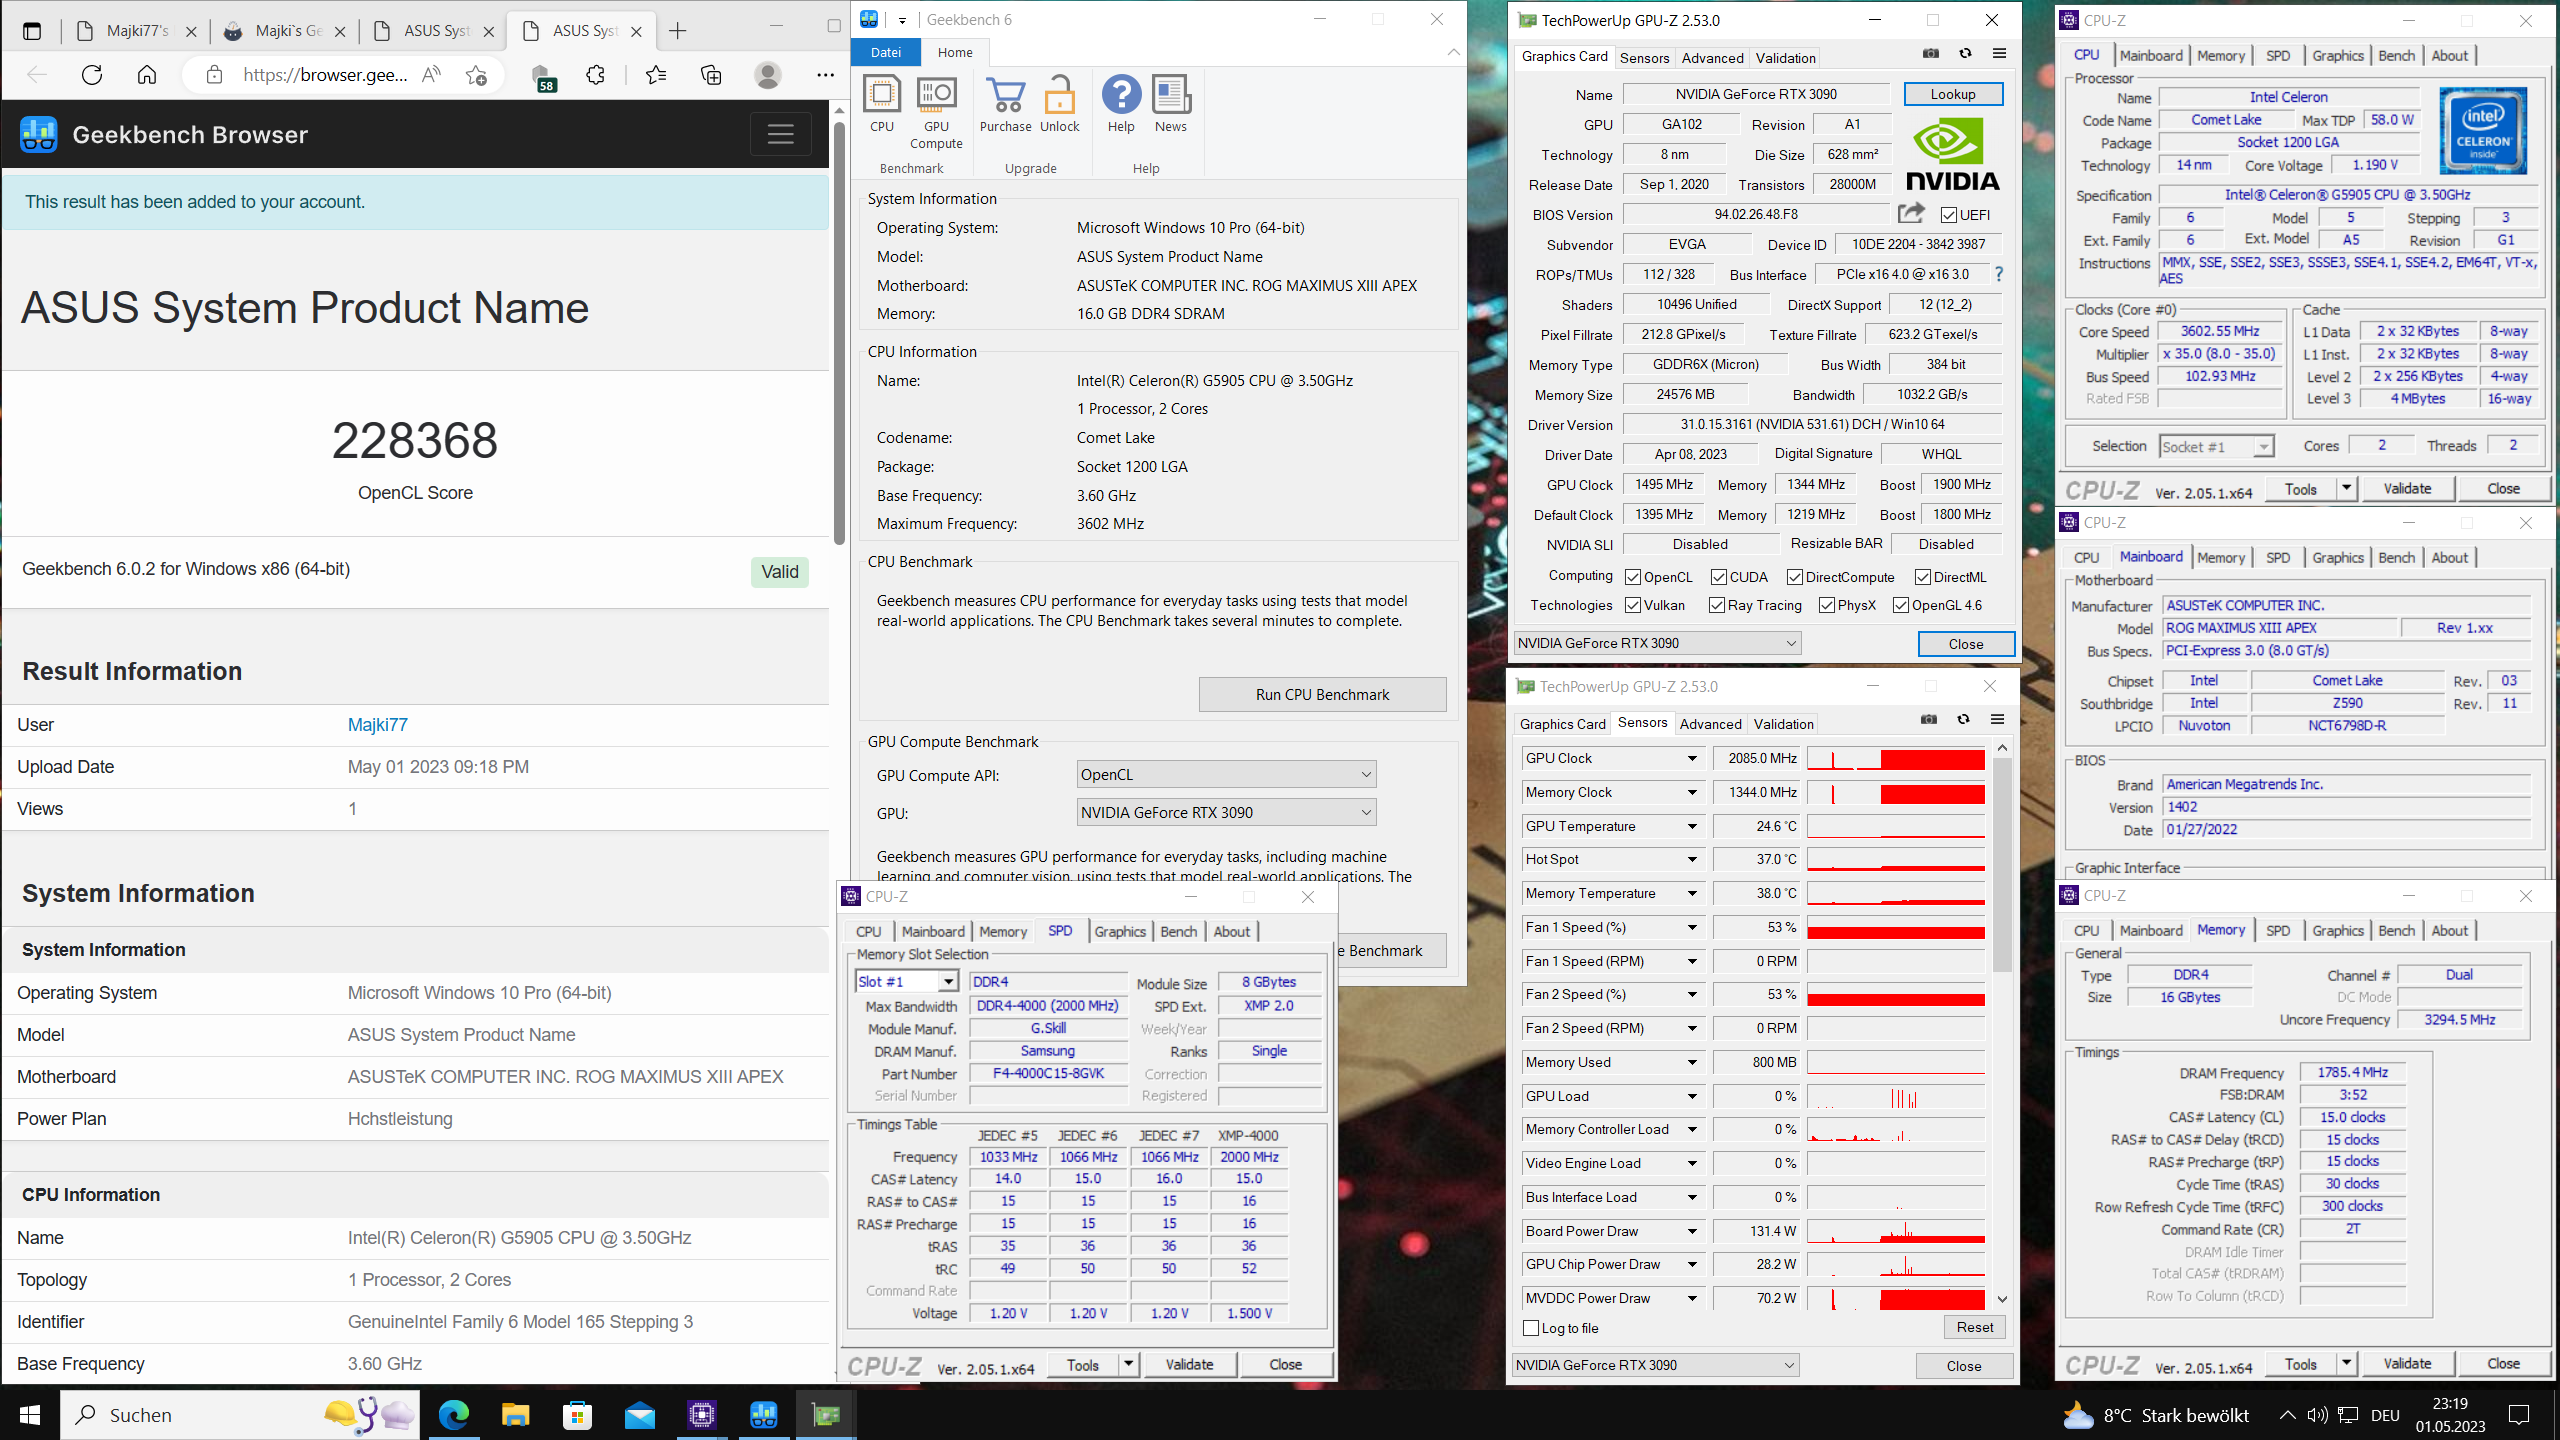This screenshot has width=2560, height=1440.
Task: Open Slot #1 dropdown in CPU-Z SPD window
Action: (x=907, y=982)
